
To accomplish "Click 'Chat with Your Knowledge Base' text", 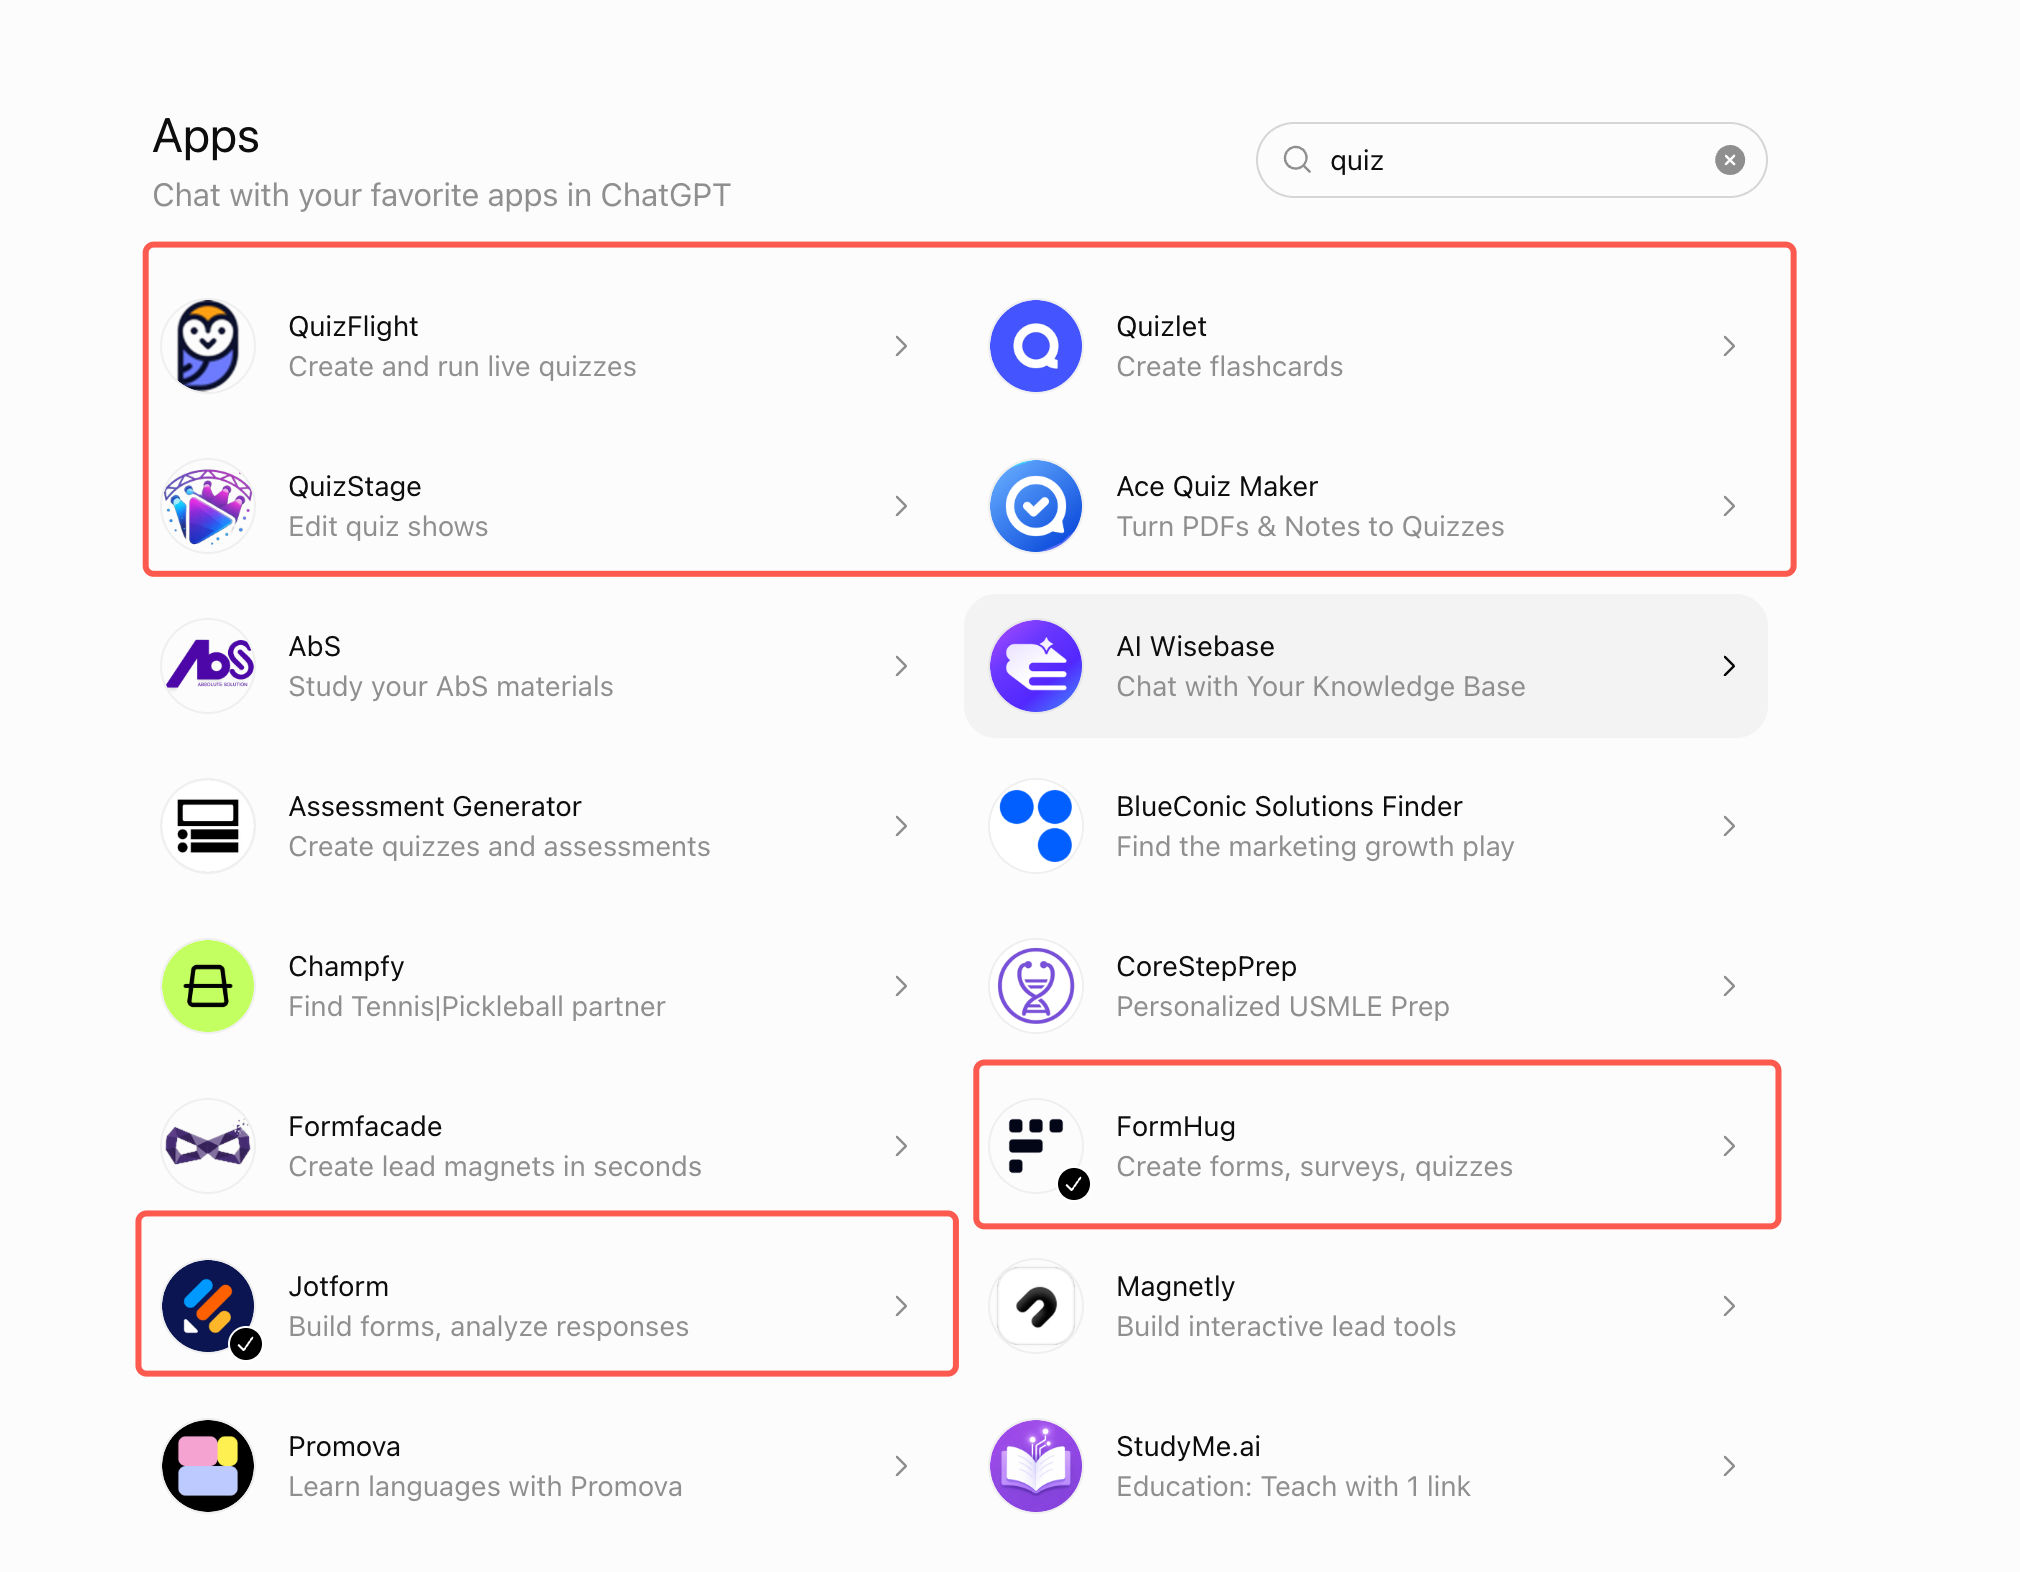I will 1321,686.
